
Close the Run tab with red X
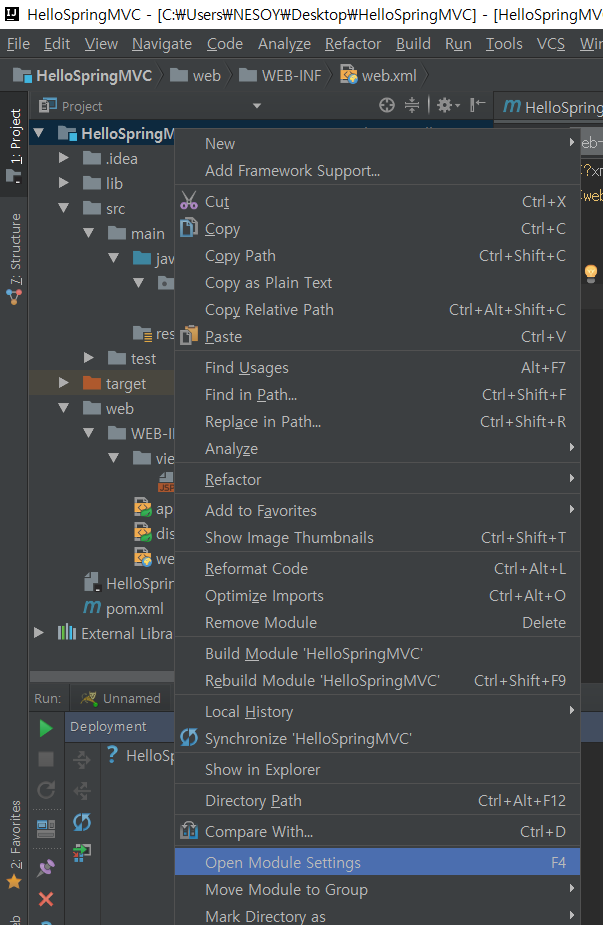(46, 899)
